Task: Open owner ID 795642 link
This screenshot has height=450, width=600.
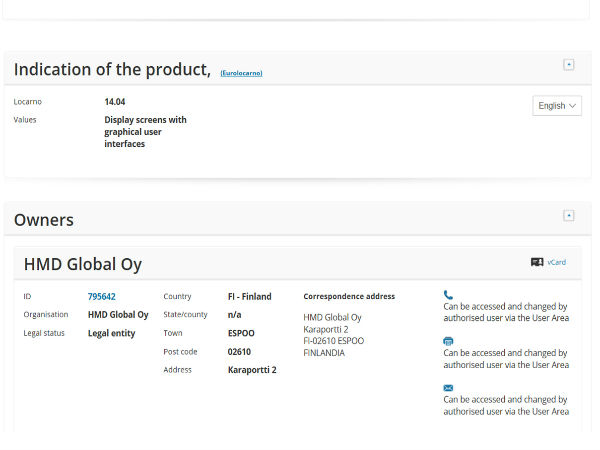Action: 101,297
